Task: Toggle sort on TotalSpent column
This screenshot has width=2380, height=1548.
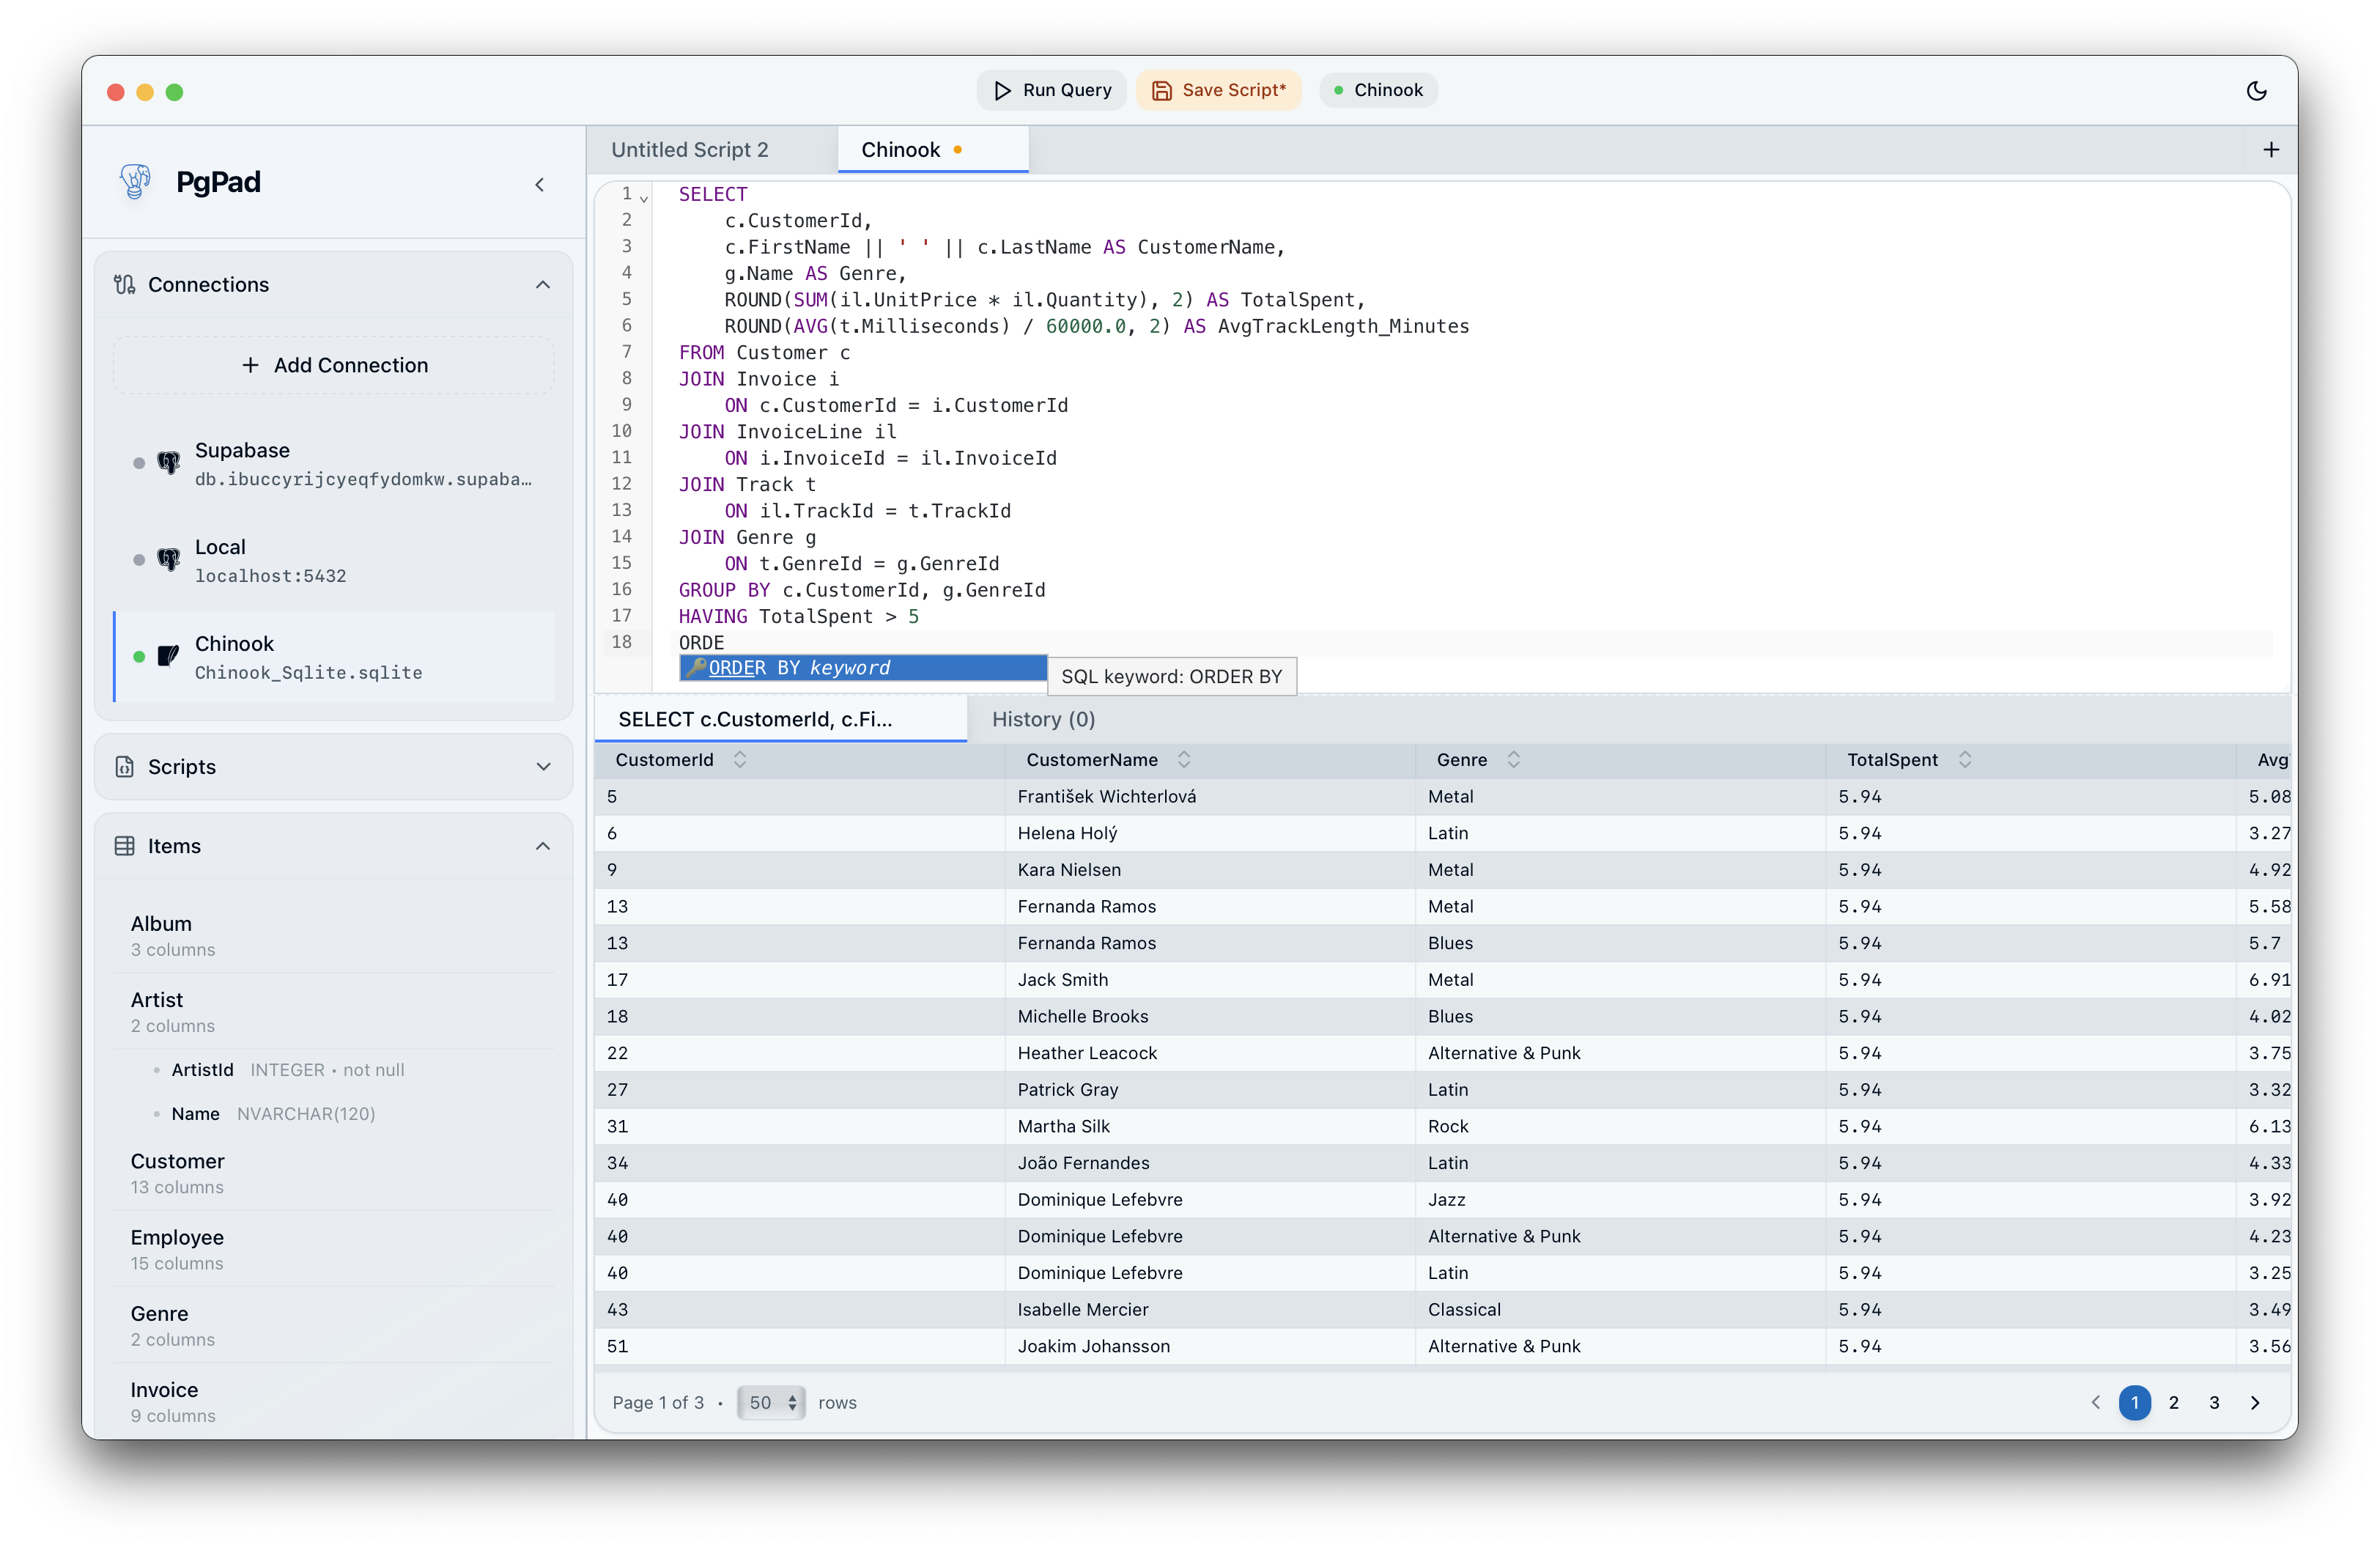Action: click(x=1964, y=760)
